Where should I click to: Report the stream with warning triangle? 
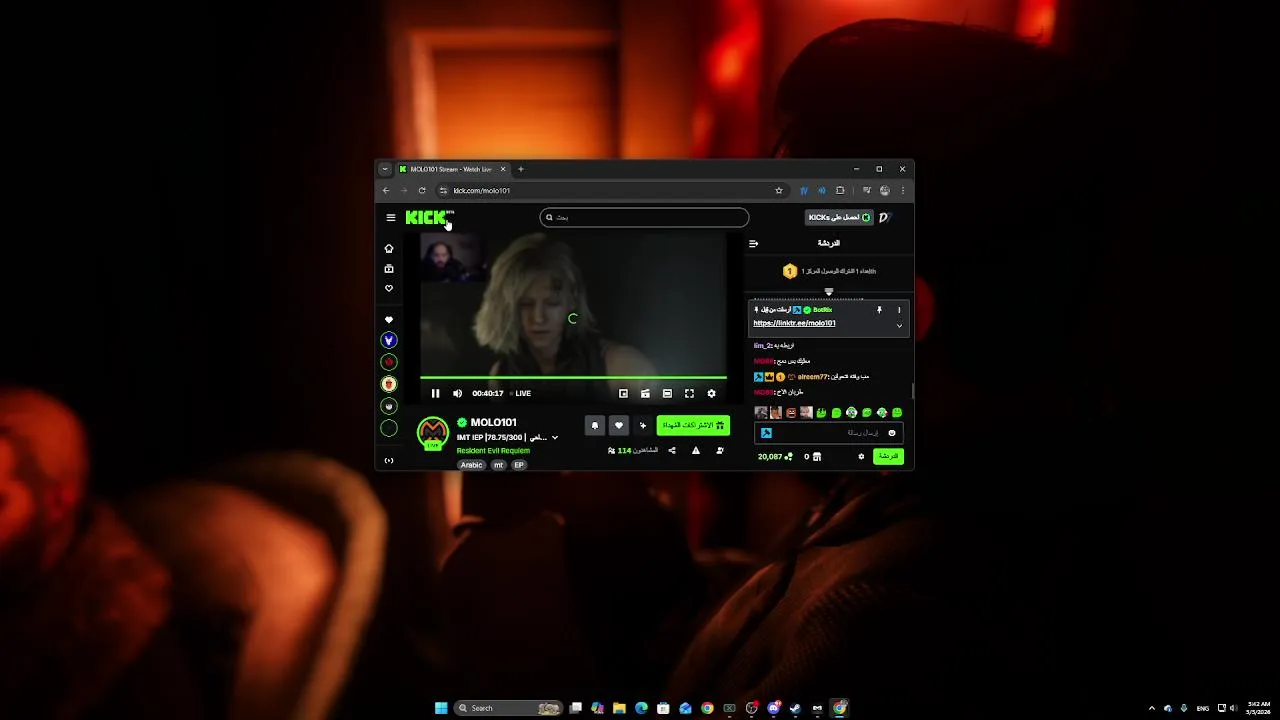(x=696, y=450)
